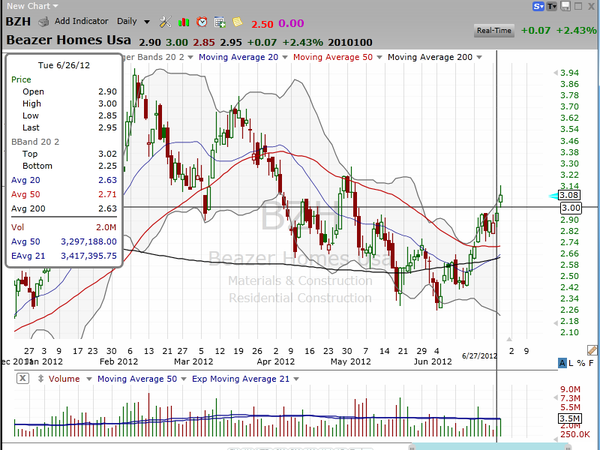Click the up-down arrows icon beside Volume
Image resolution: width=600 pixels, height=450 pixels.
pos(40,379)
